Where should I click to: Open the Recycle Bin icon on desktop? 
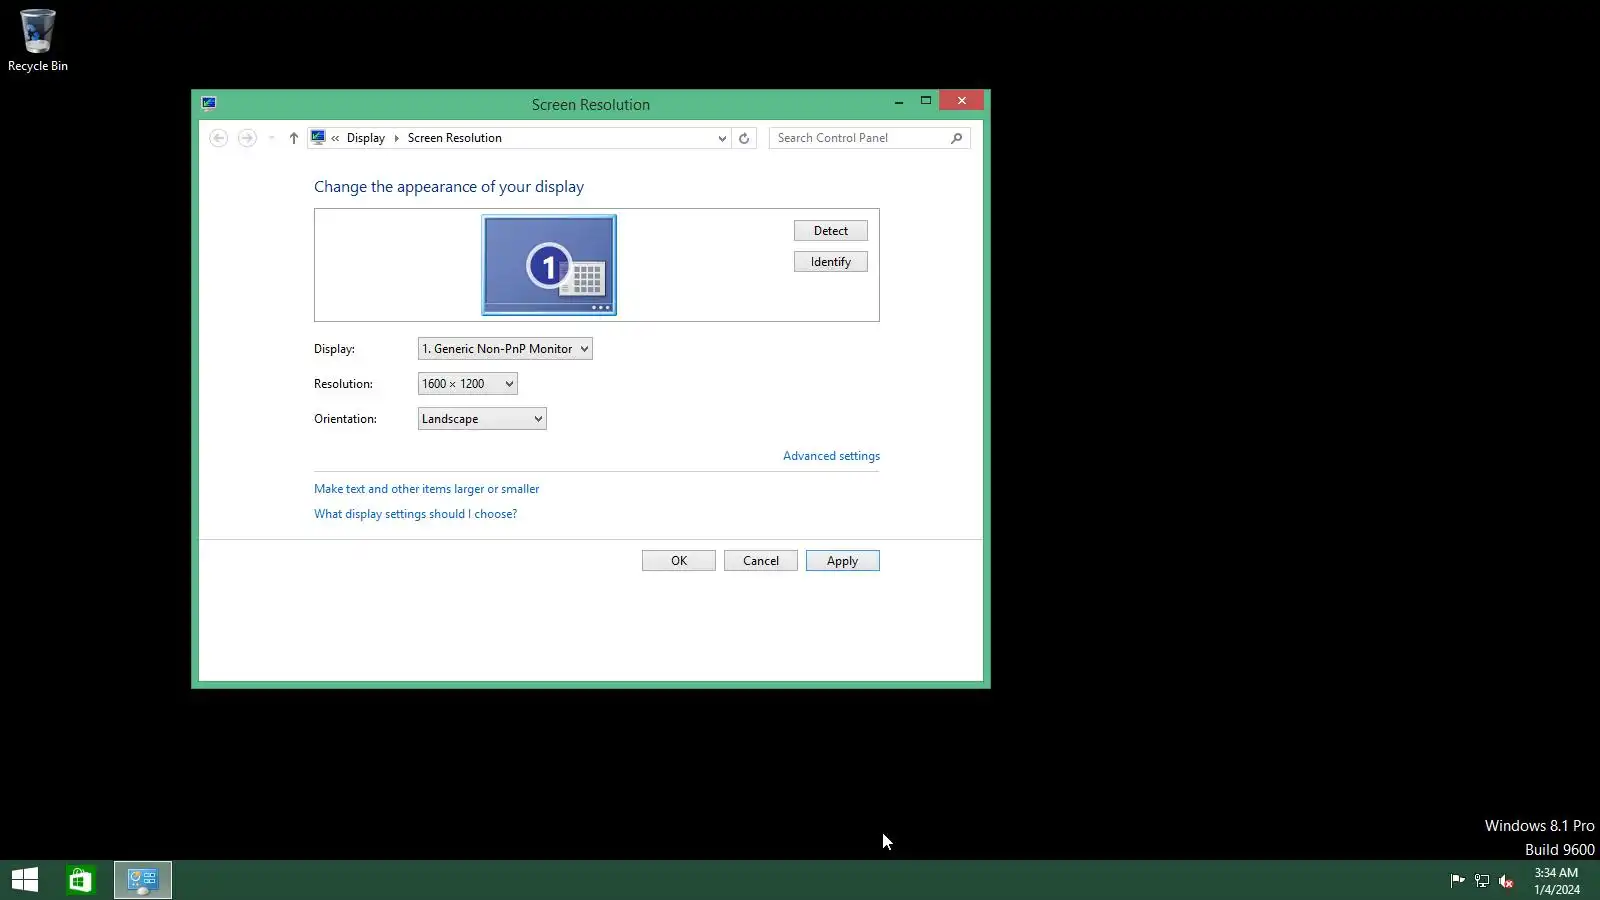point(38,40)
